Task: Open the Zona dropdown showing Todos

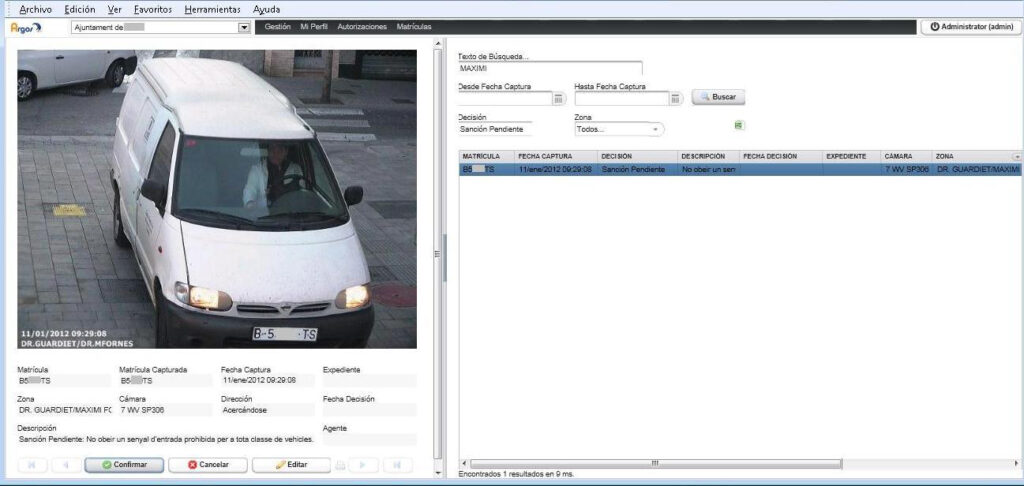Action: [x=656, y=129]
